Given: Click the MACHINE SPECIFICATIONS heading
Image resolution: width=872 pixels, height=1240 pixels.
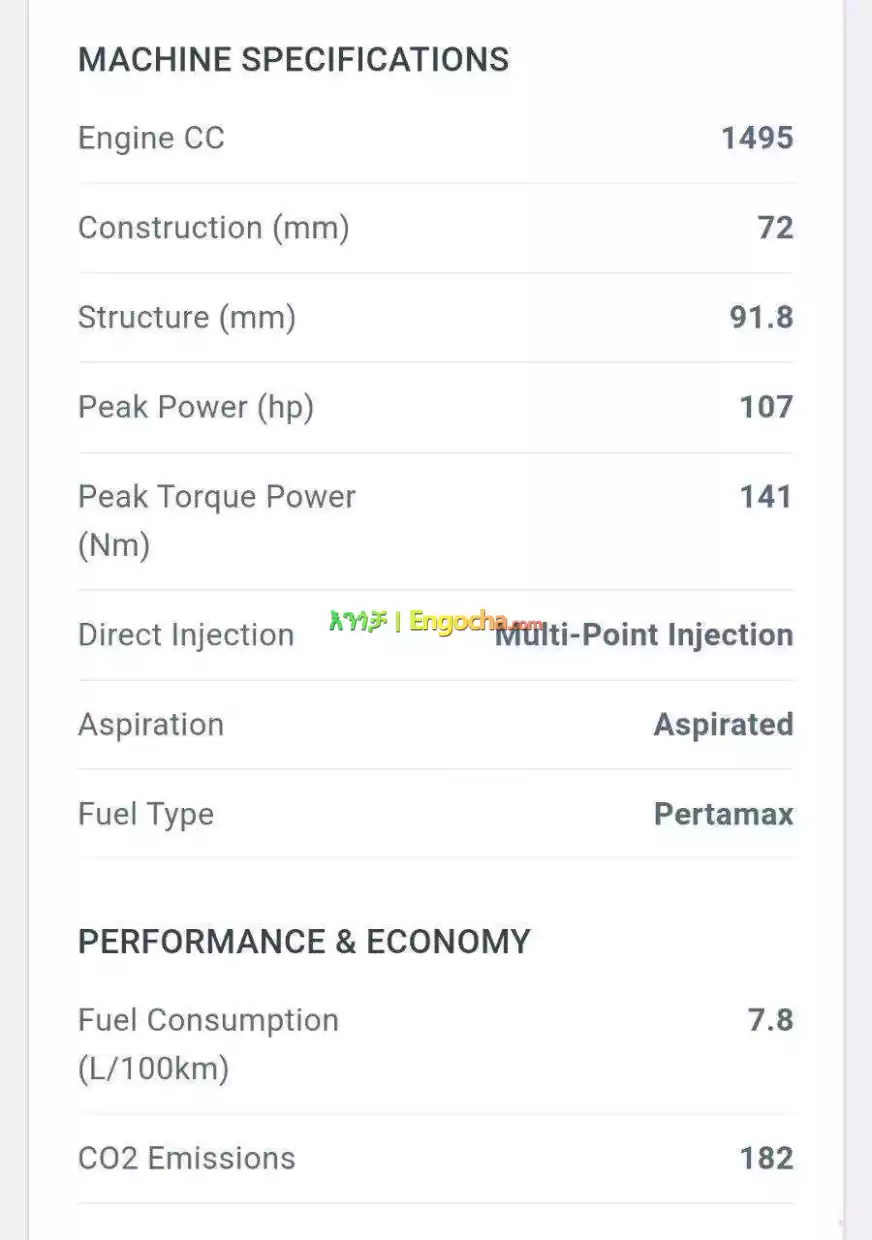Looking at the screenshot, I should pyautogui.click(x=293, y=59).
